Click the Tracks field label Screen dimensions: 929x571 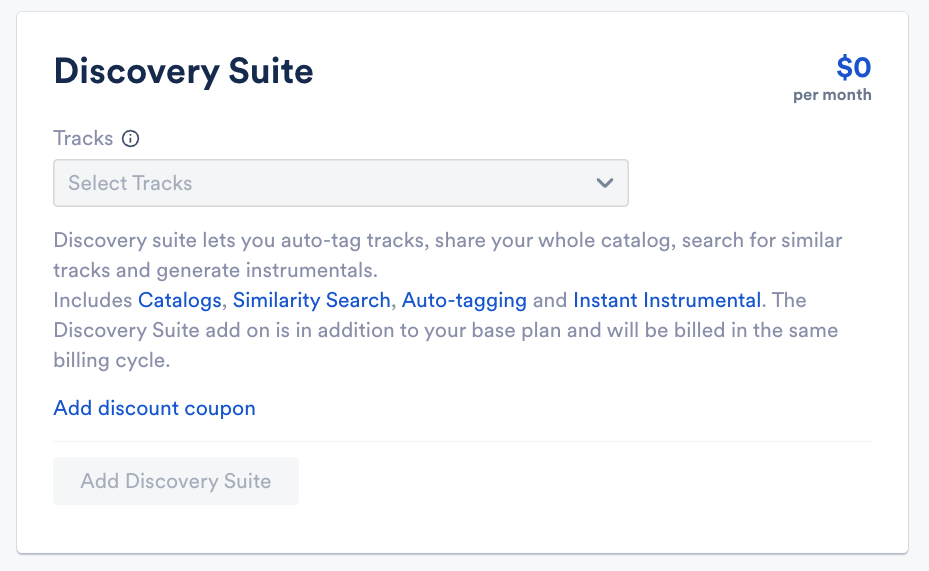[83, 139]
